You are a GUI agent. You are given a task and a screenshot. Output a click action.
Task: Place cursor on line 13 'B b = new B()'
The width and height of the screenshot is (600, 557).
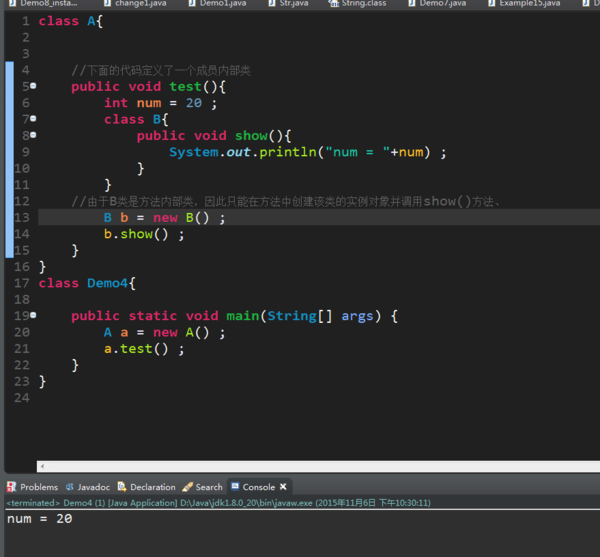point(165,218)
